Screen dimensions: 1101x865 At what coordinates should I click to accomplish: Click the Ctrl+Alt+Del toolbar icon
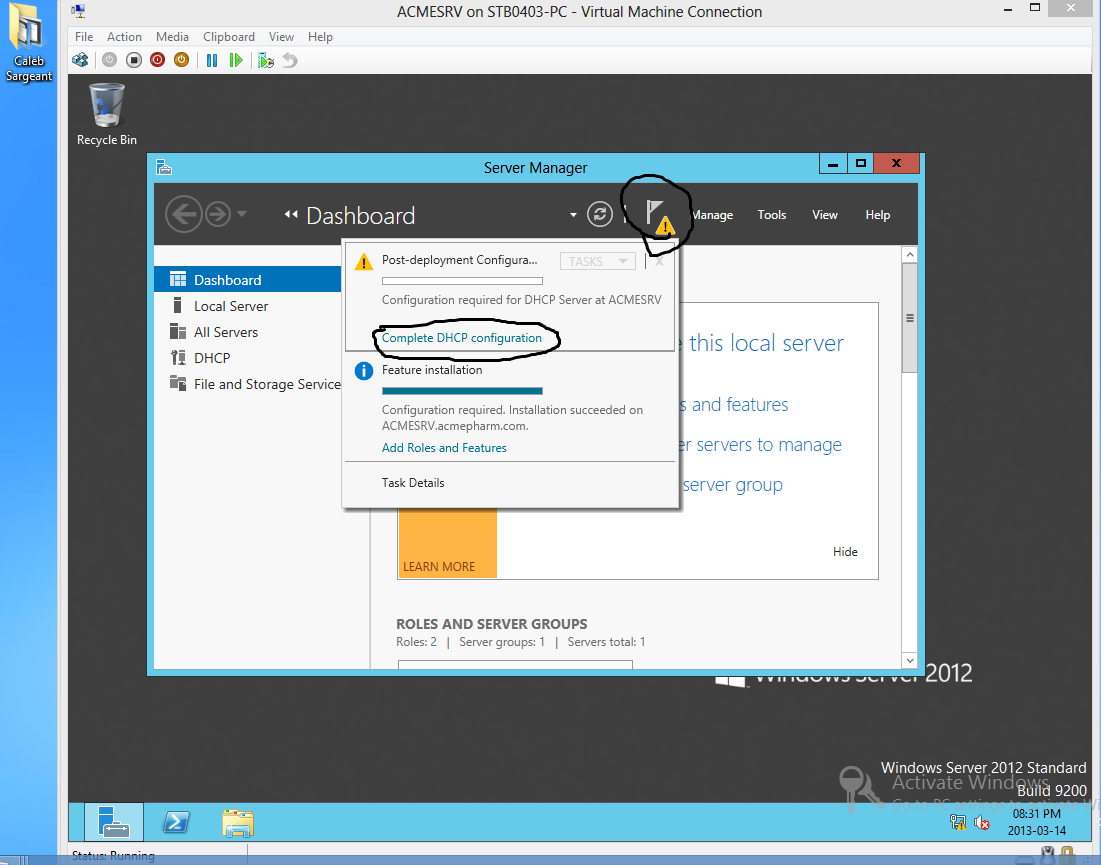tap(80, 60)
